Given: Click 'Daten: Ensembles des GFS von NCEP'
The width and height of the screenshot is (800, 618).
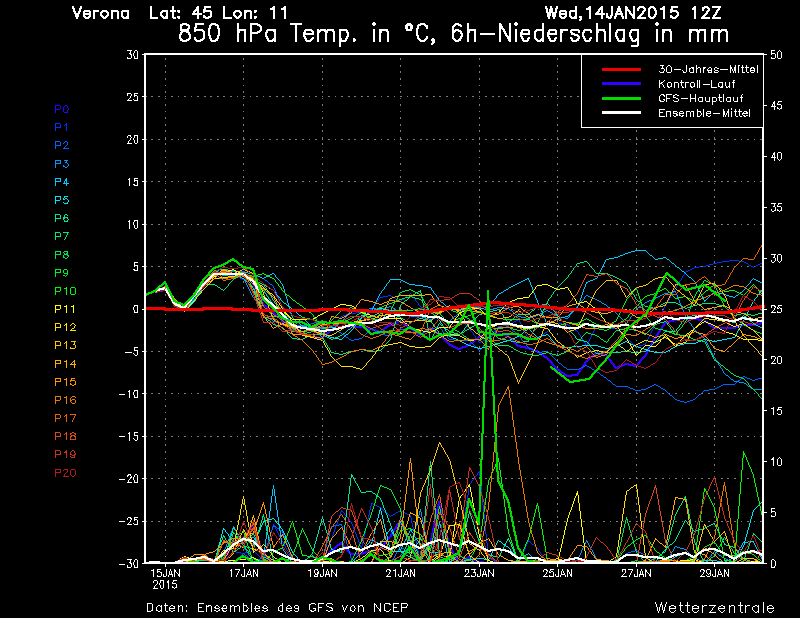Looking at the screenshot, I should (277, 608).
